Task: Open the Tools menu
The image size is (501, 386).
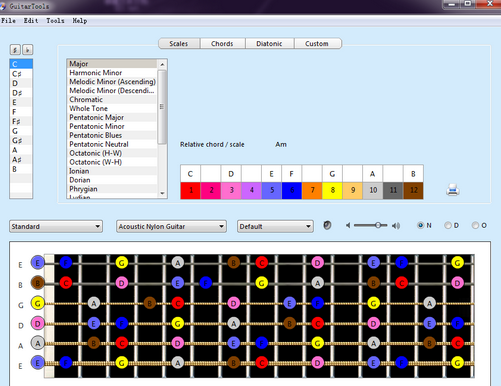Action: [55, 21]
